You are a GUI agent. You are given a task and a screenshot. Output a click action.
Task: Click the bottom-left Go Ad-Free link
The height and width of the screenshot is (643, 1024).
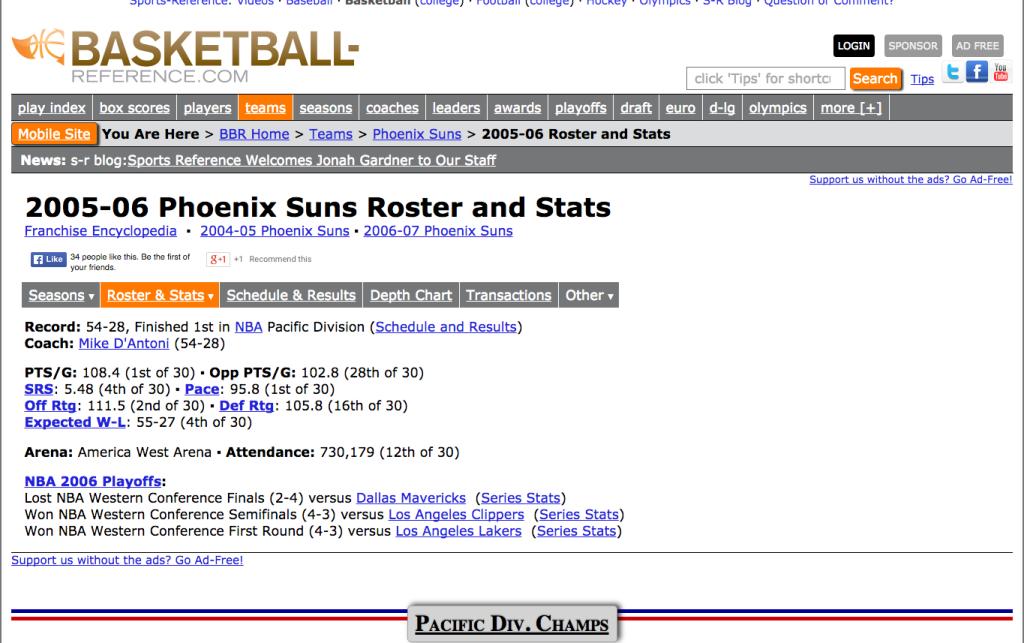[127, 560]
